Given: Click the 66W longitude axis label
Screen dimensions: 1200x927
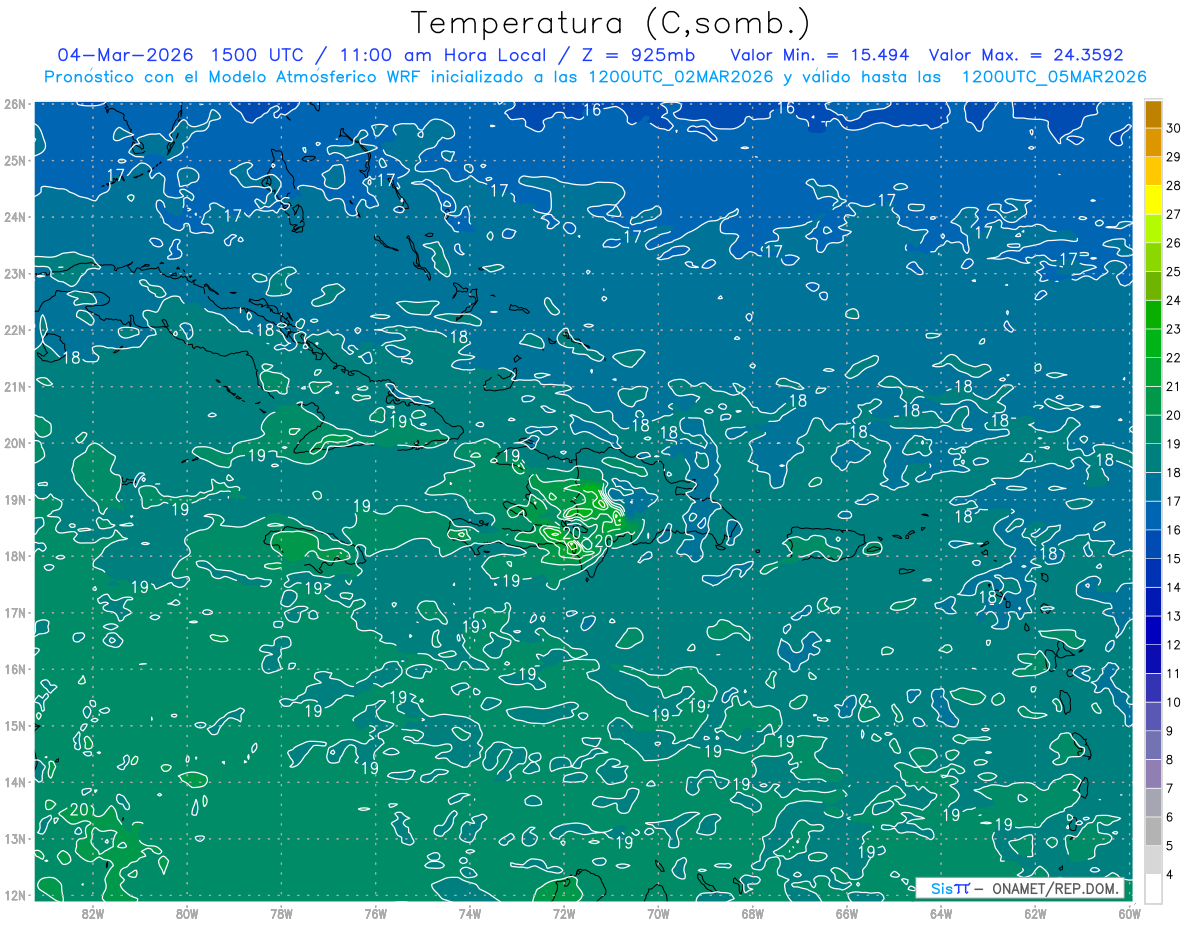Looking at the screenshot, I should click(x=847, y=913).
